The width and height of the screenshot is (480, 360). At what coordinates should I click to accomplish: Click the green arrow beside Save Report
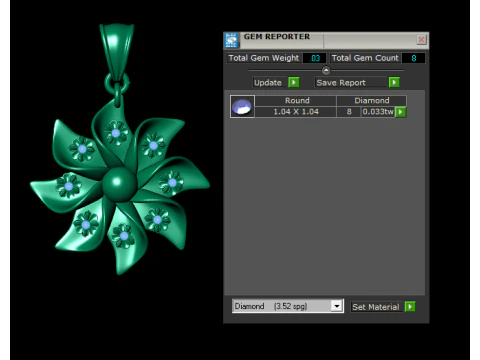(394, 82)
